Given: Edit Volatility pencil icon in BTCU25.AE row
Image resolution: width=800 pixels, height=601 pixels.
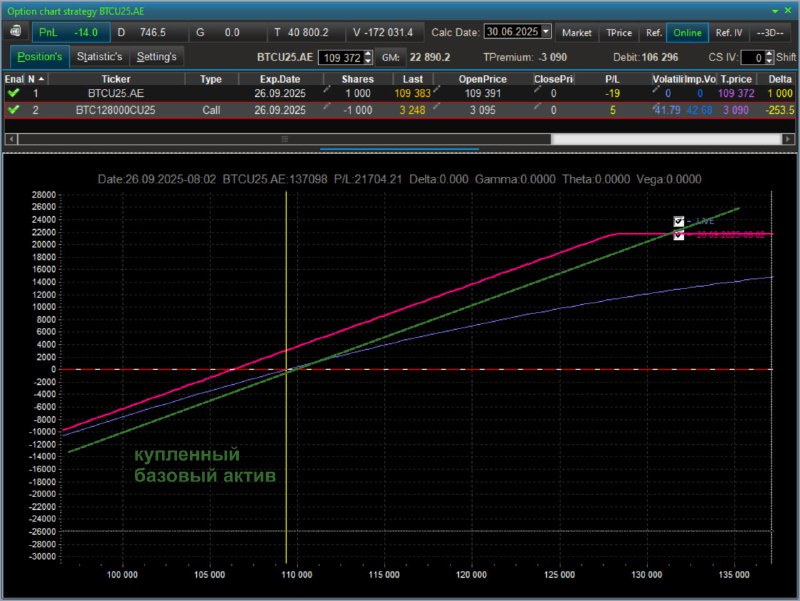Looking at the screenshot, I should [x=656, y=89].
